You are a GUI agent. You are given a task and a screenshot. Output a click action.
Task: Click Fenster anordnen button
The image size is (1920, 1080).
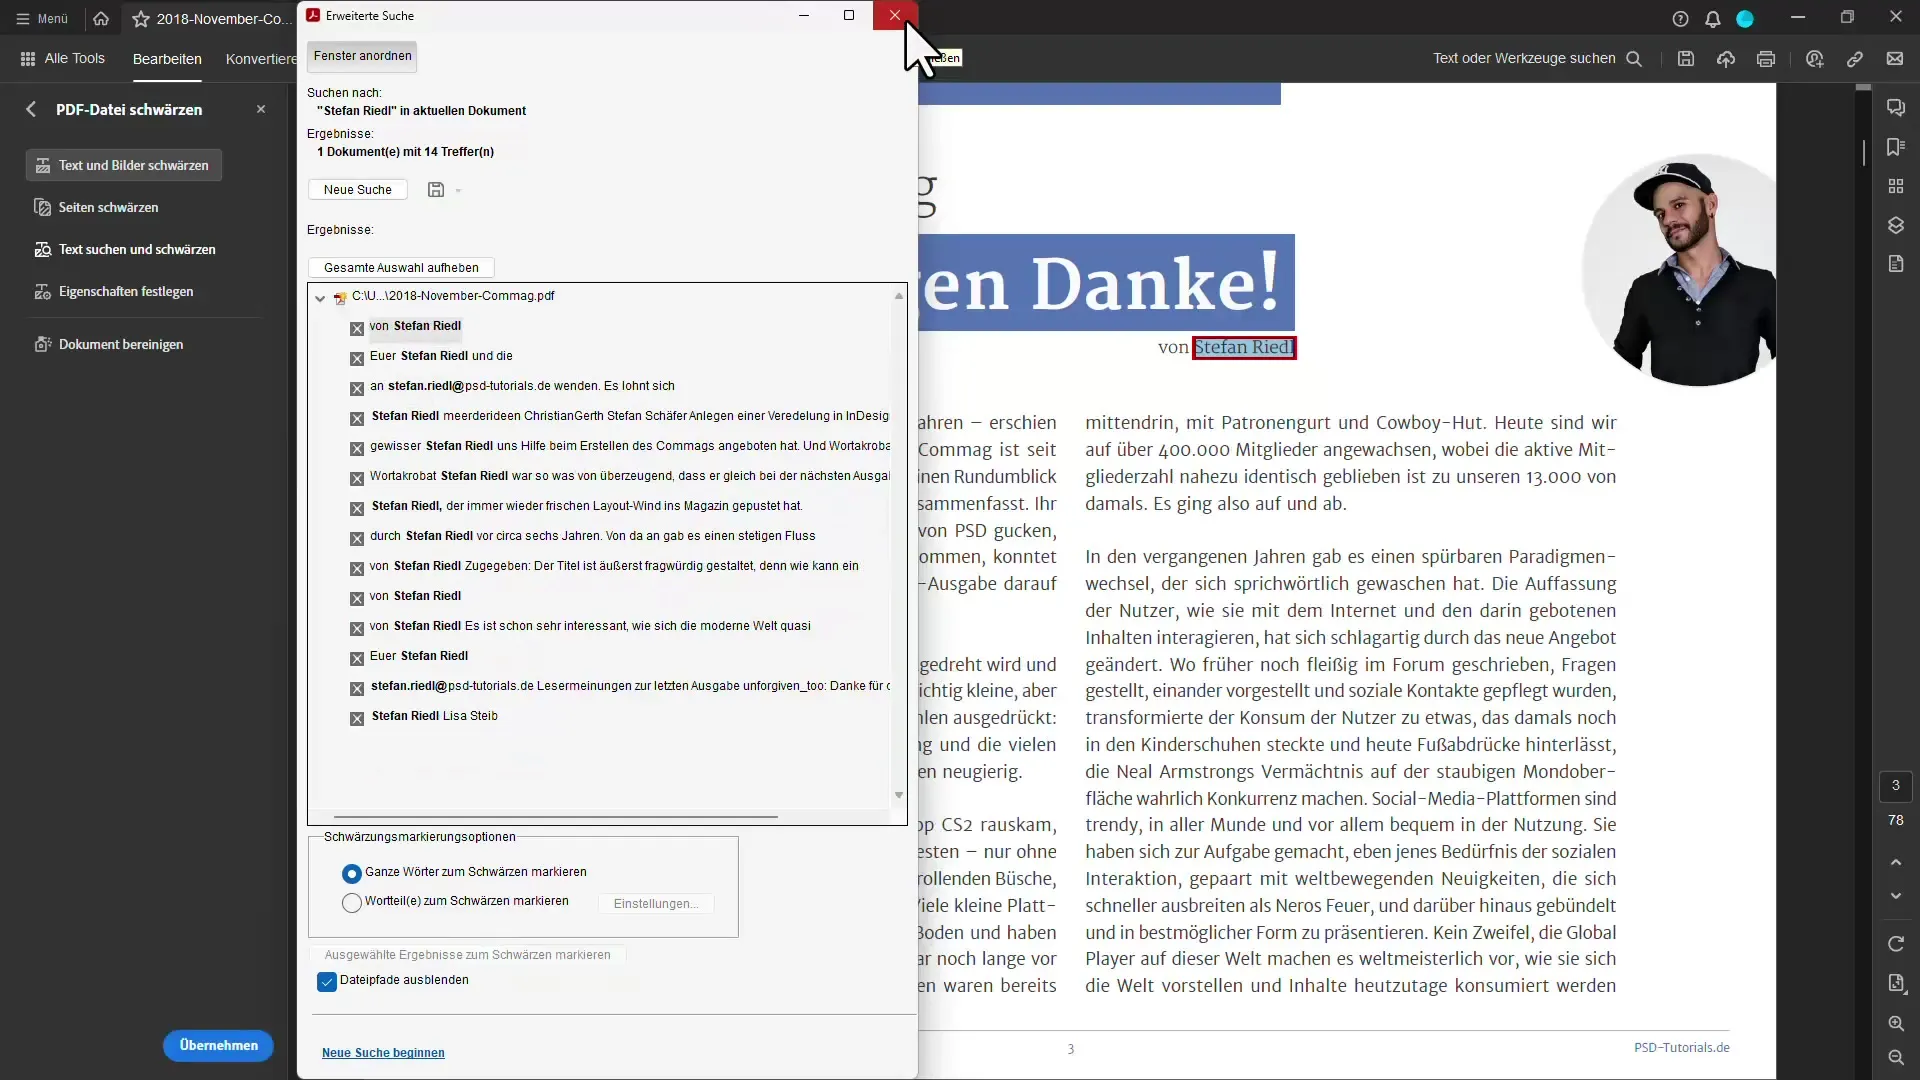(x=362, y=56)
